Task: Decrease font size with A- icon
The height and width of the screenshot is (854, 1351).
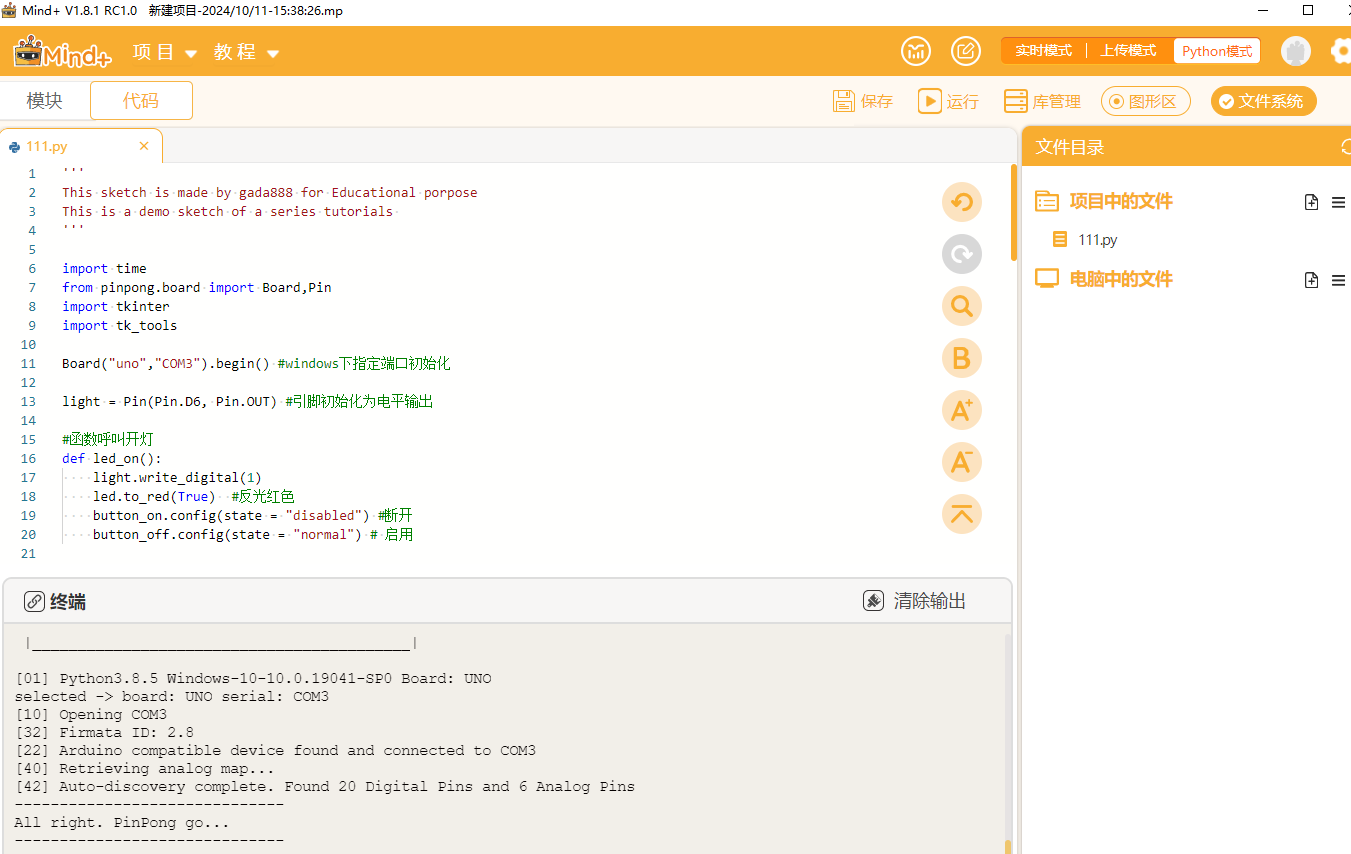Action: click(x=962, y=462)
